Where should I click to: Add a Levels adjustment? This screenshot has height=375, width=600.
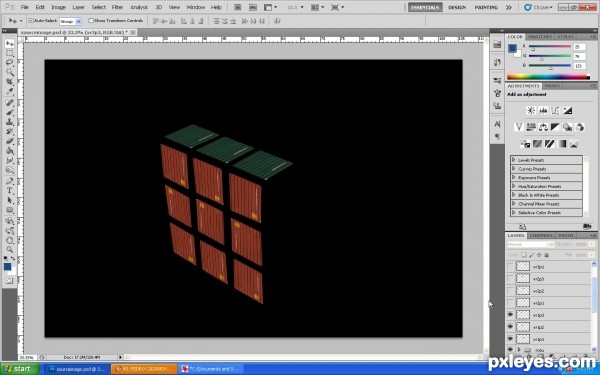pyautogui.click(x=543, y=111)
